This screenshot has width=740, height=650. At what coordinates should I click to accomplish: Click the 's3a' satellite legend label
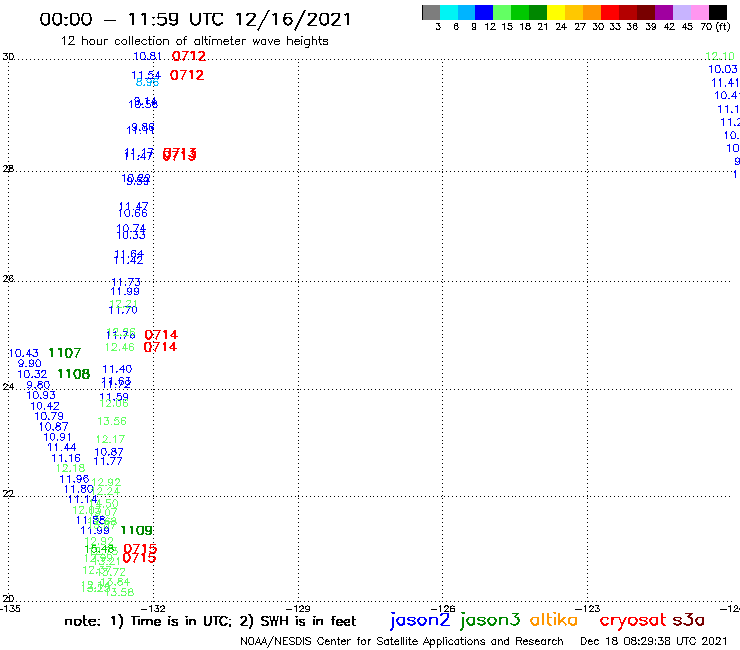pyautogui.click(x=689, y=620)
